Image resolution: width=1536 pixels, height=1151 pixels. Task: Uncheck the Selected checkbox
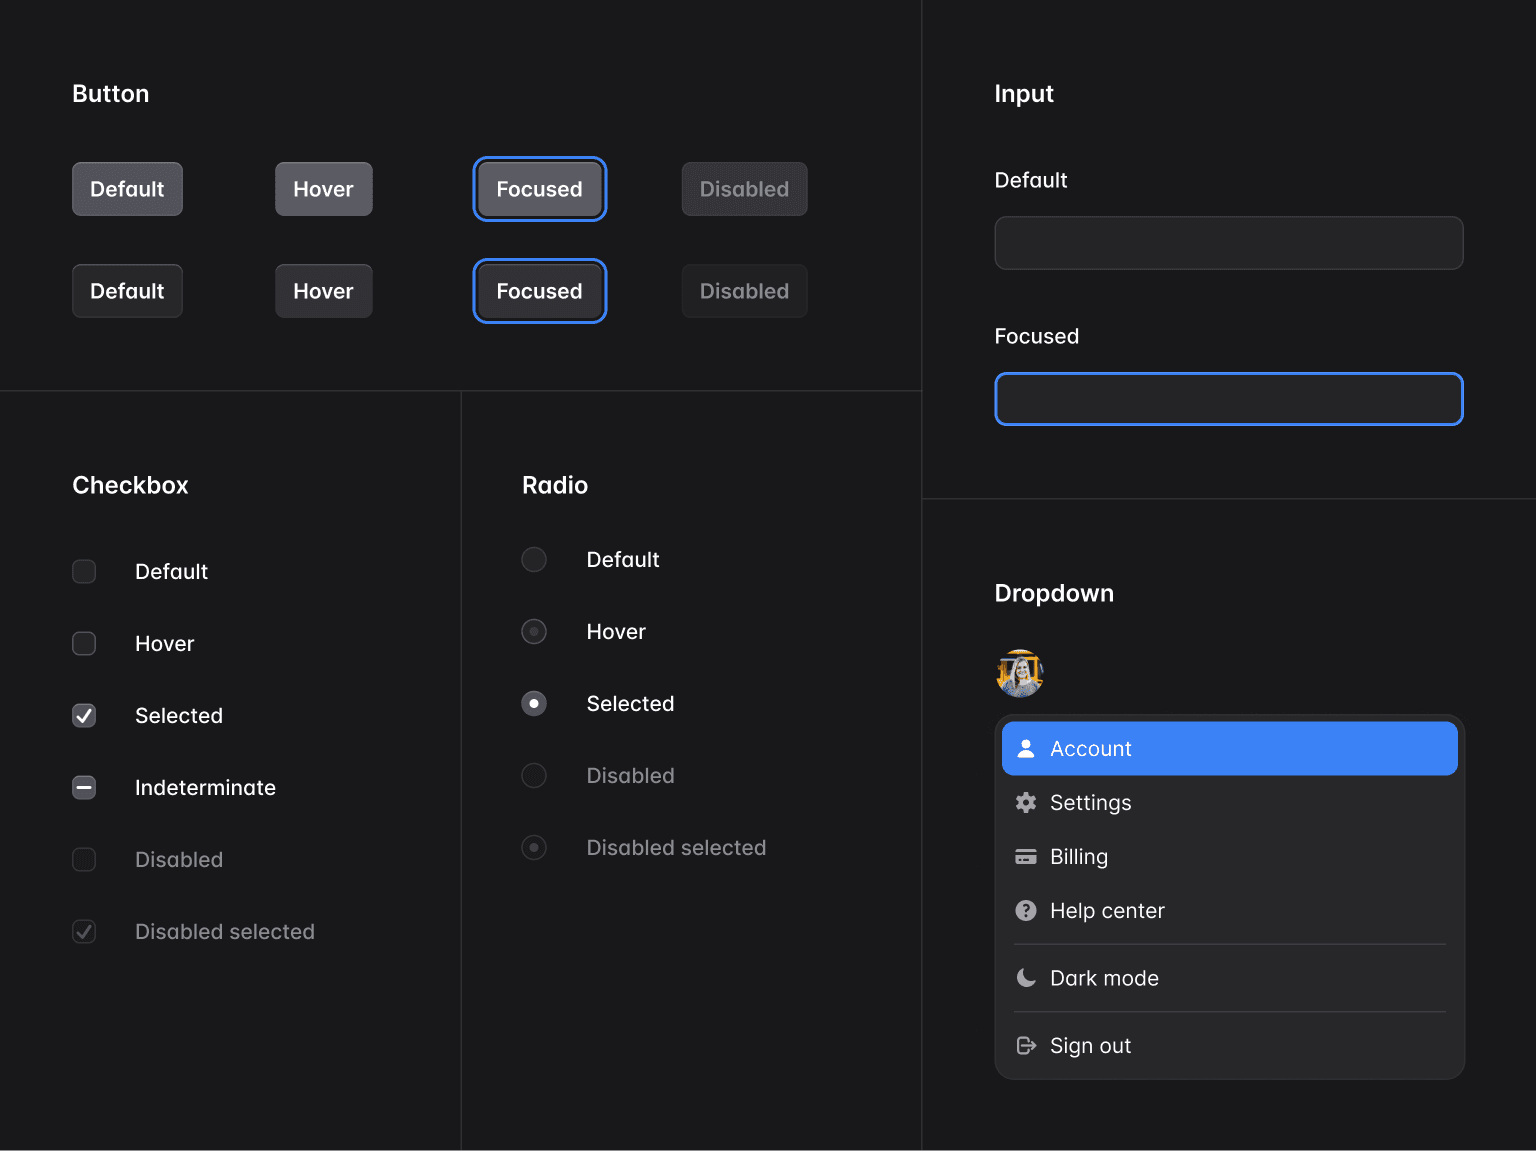click(84, 715)
